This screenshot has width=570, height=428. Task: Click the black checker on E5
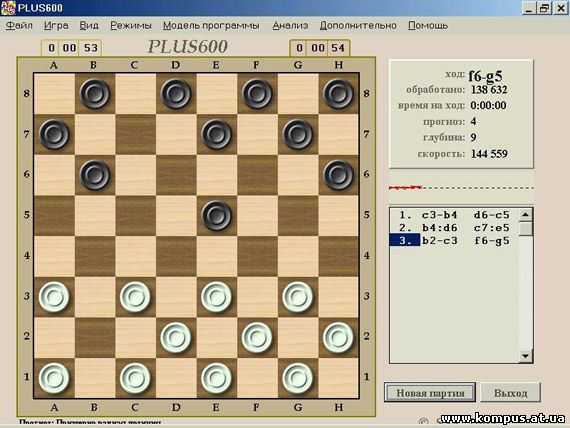[216, 215]
